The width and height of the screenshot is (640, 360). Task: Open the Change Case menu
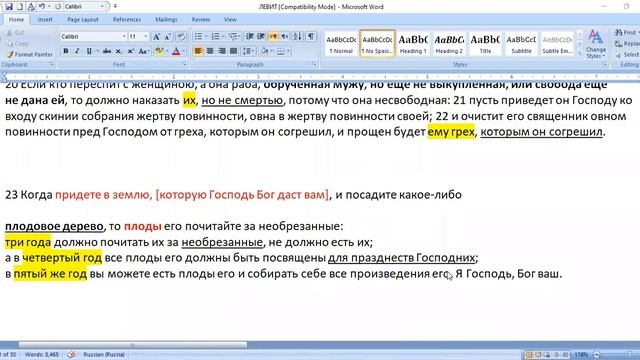(143, 51)
